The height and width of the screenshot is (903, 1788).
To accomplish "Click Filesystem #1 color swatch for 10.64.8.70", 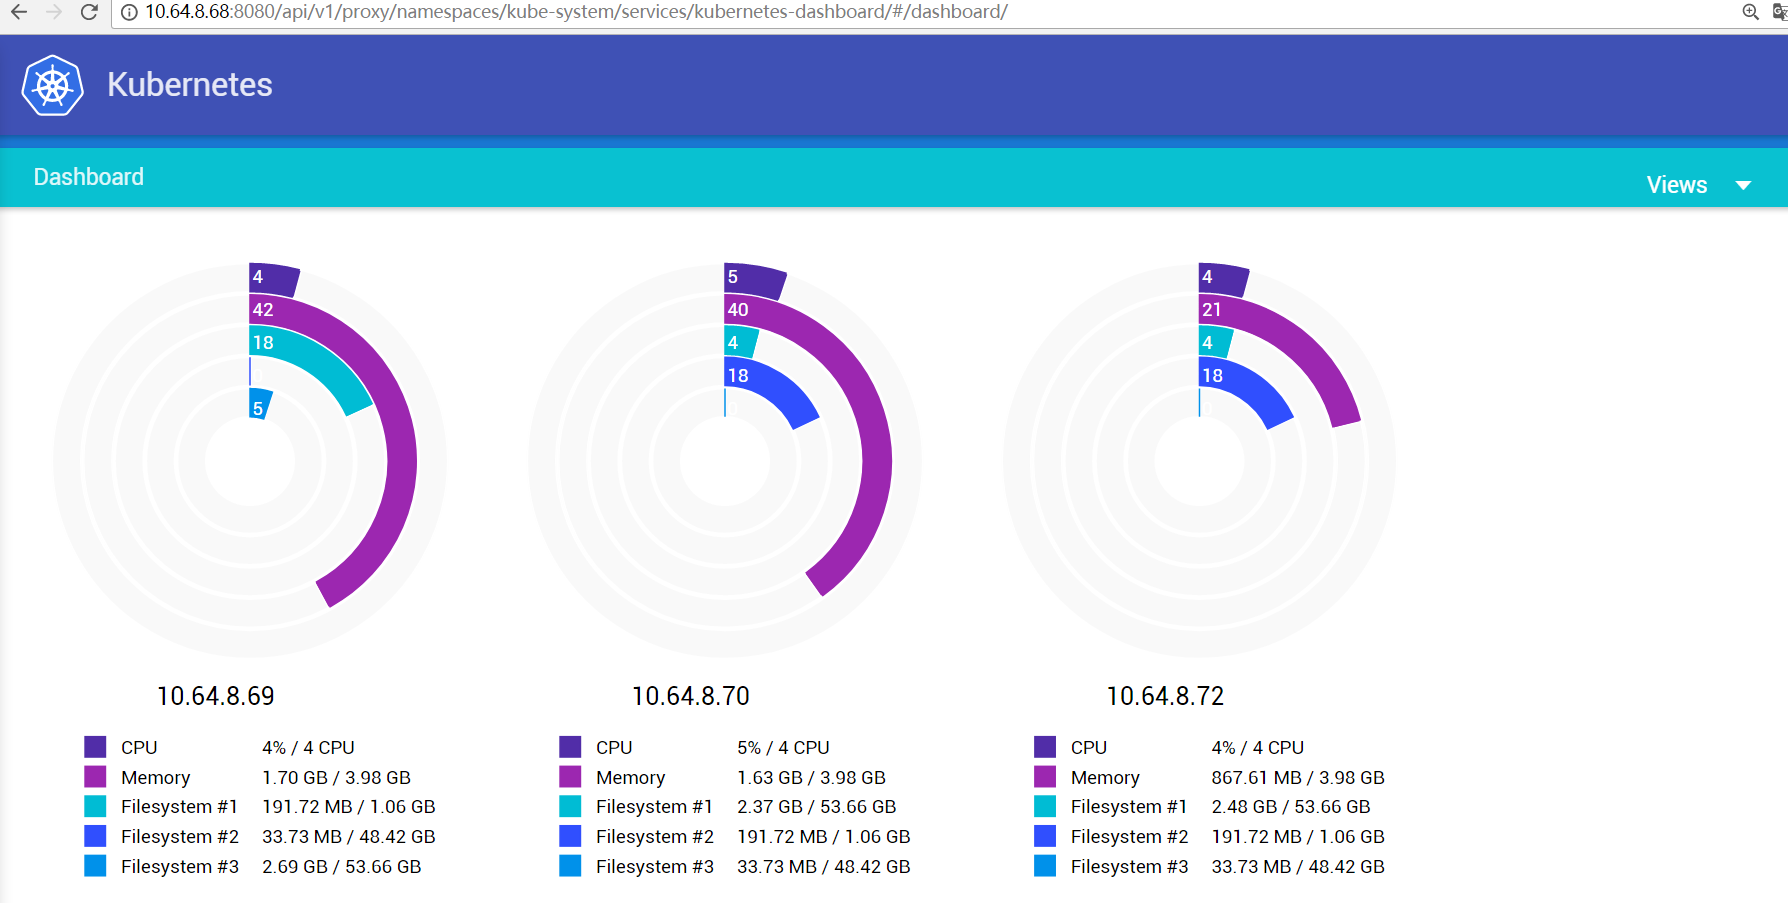I will (570, 806).
